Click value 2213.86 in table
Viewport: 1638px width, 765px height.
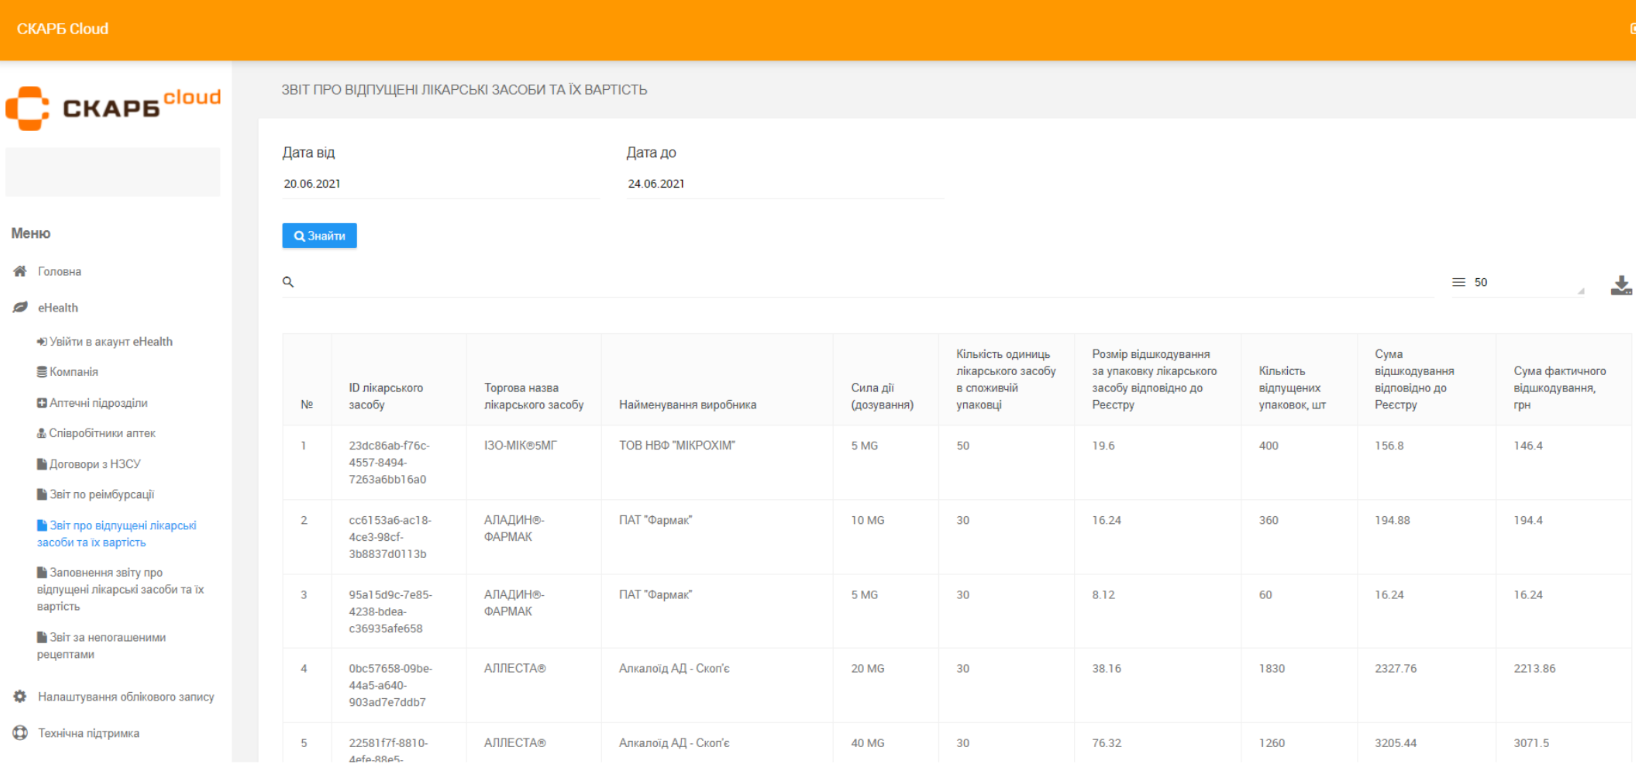pyautogui.click(x=1535, y=669)
